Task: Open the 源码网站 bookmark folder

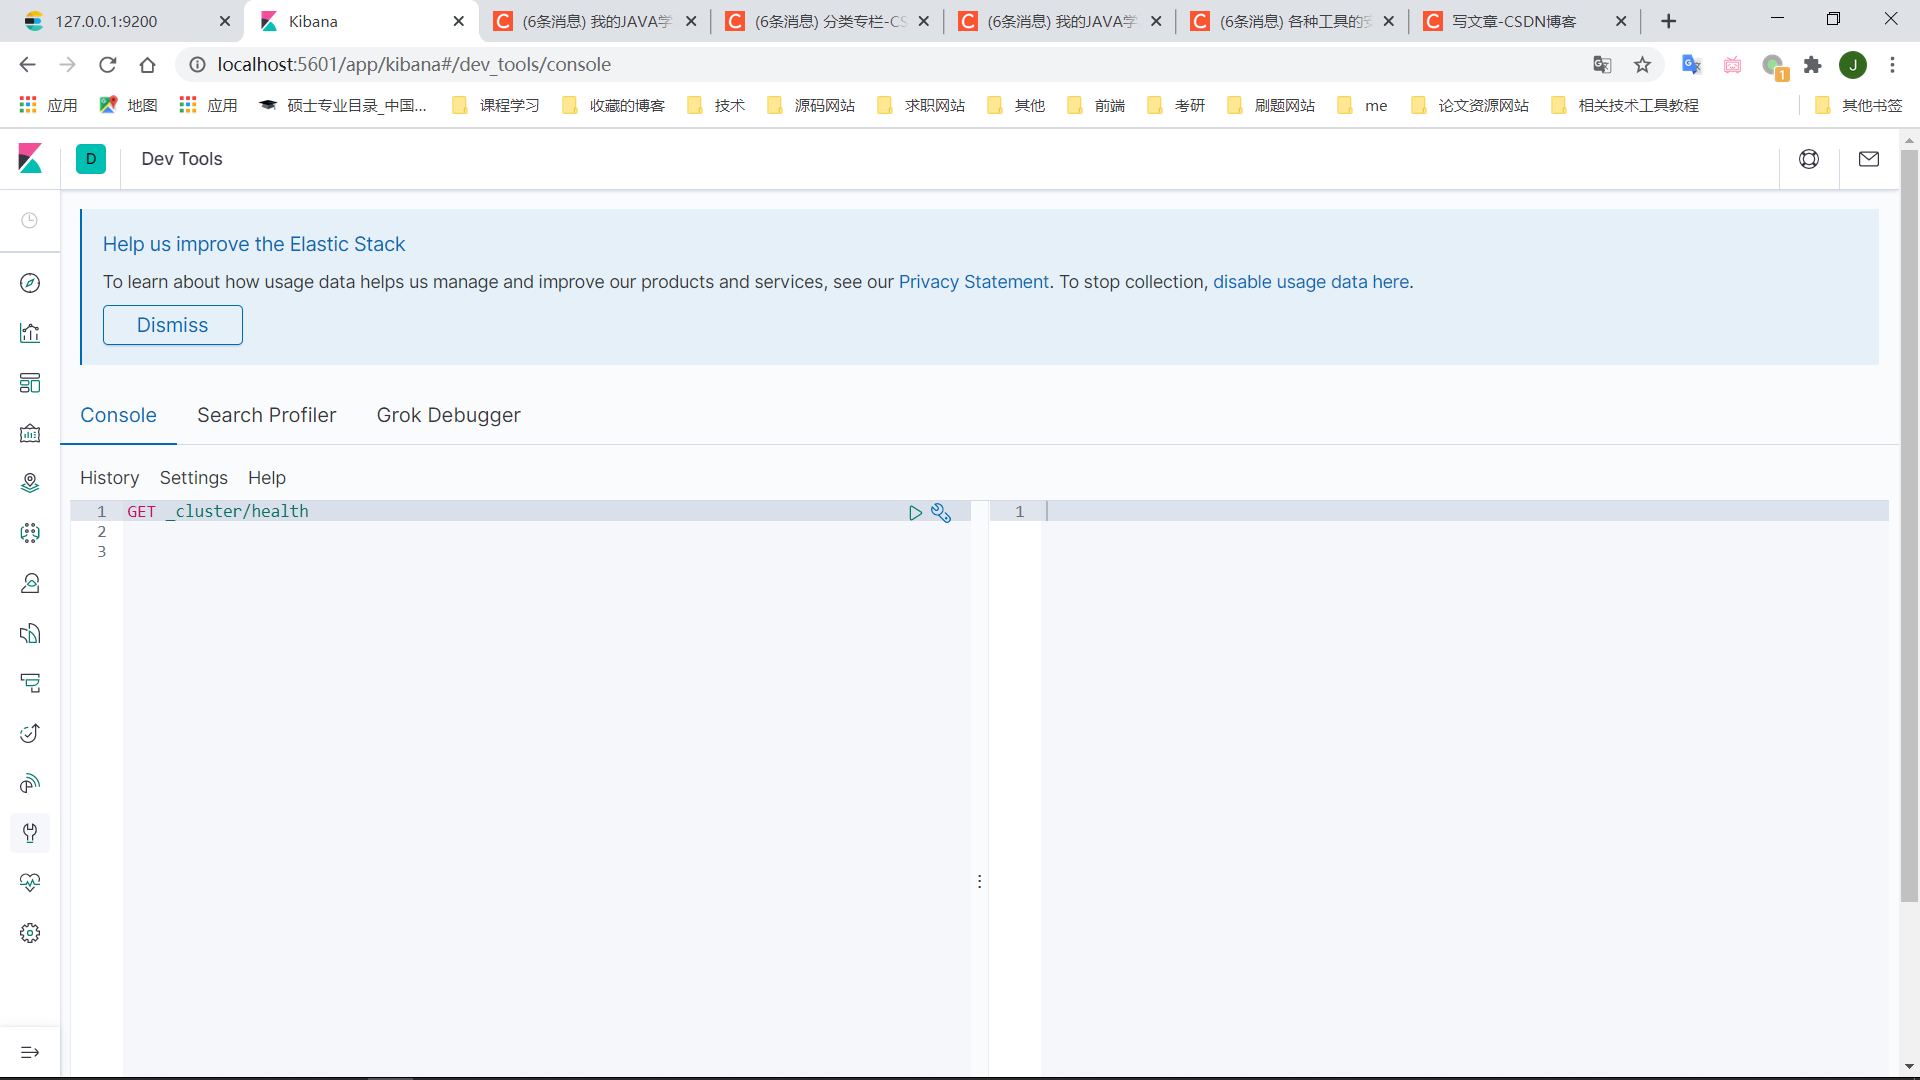Action: coord(811,105)
